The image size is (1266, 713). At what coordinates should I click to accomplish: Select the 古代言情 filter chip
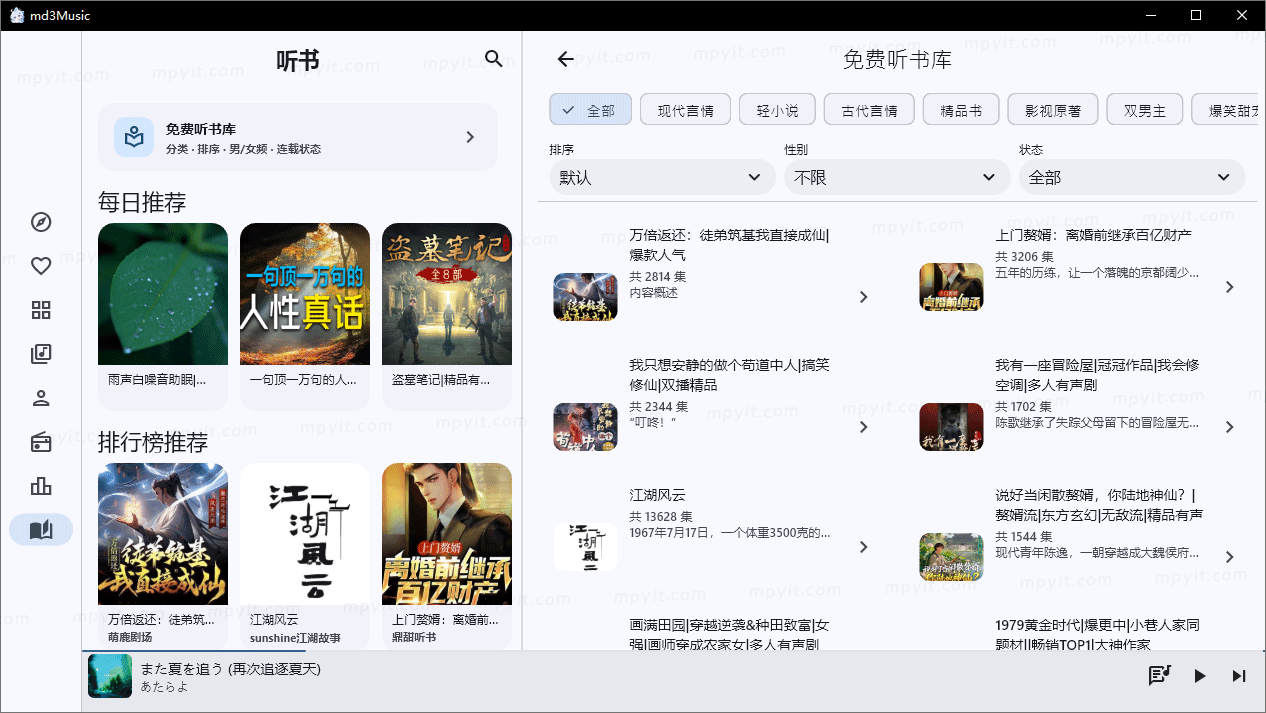(869, 110)
